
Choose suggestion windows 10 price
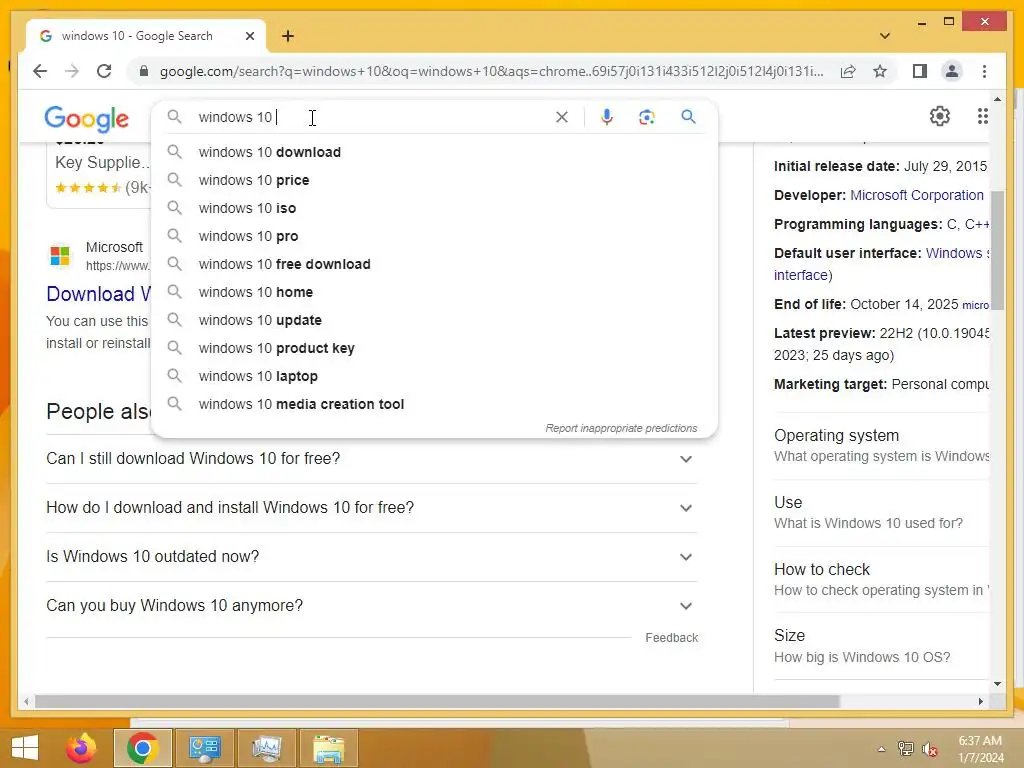coord(434,180)
